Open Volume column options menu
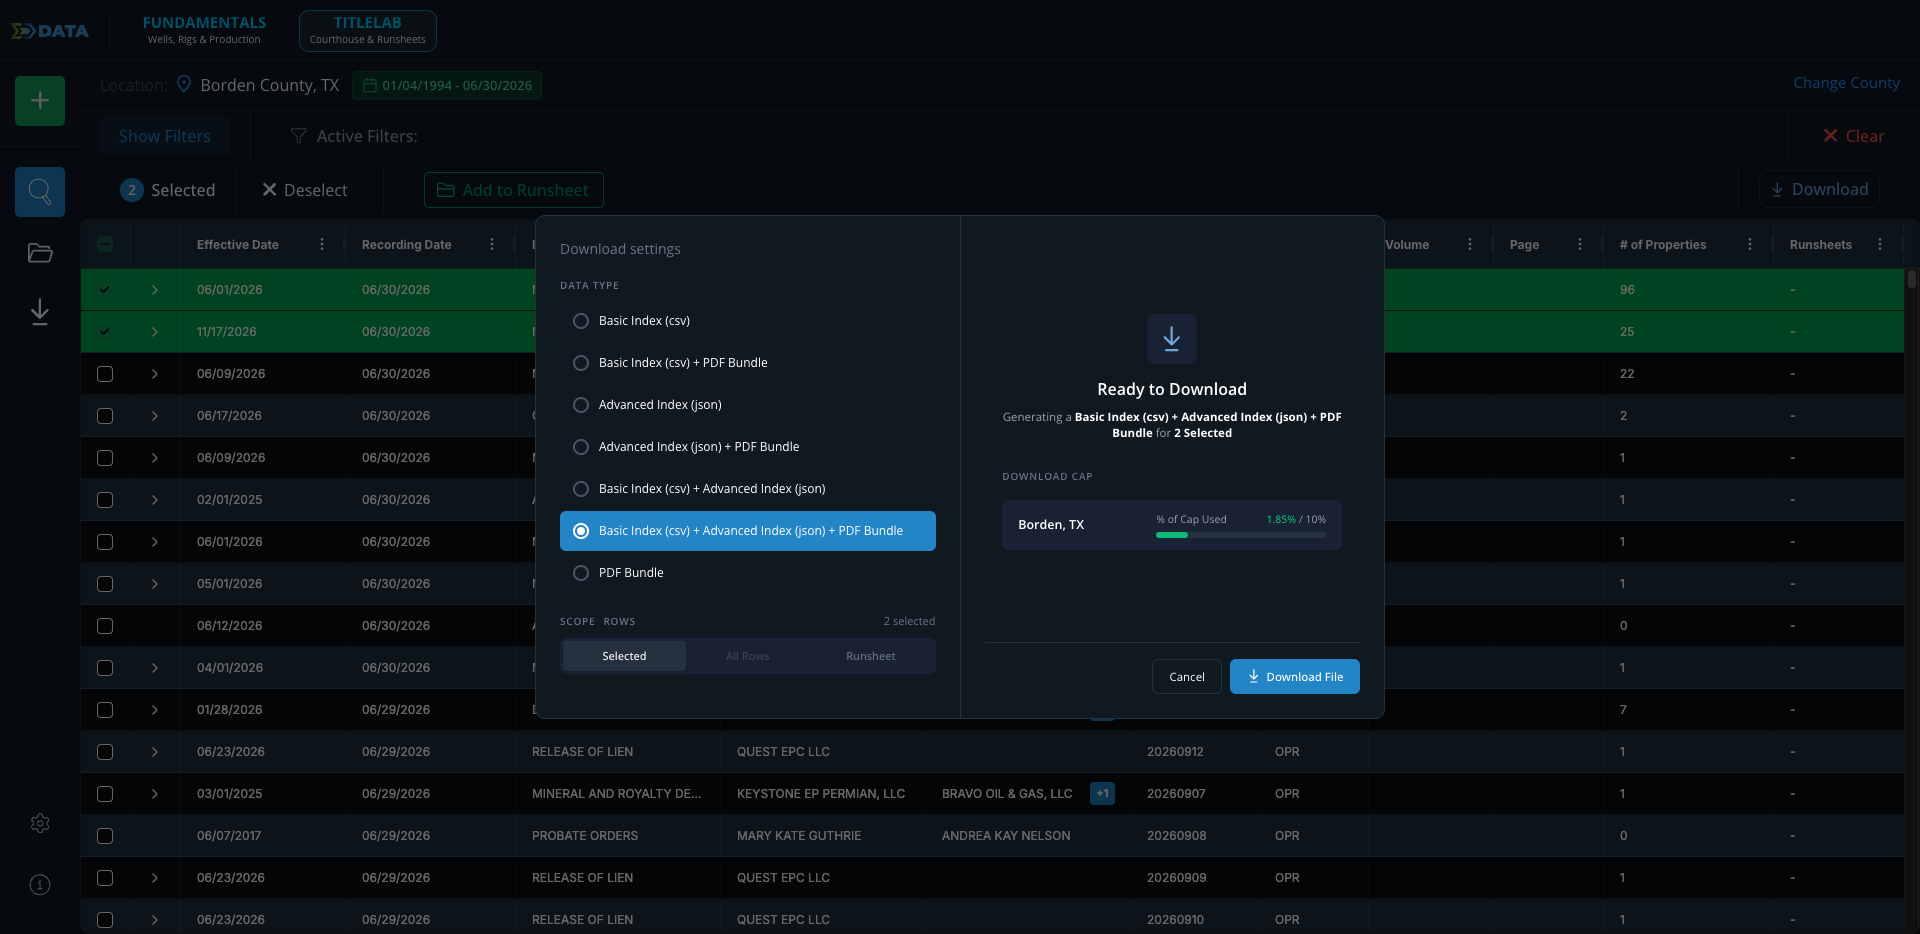The width and height of the screenshot is (1920, 934). 1470,244
